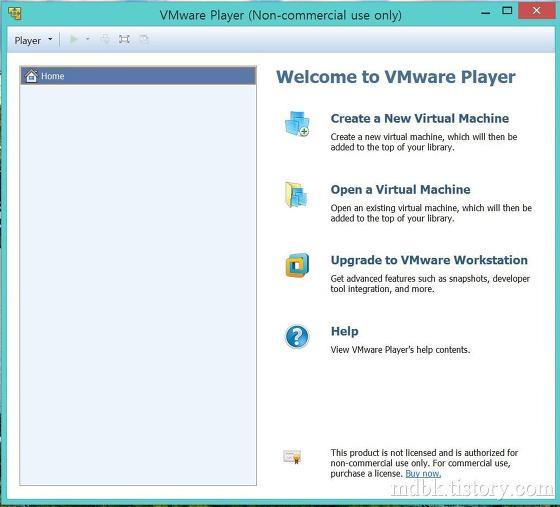
Task: Click the Buy now link
Action: pos(423,473)
